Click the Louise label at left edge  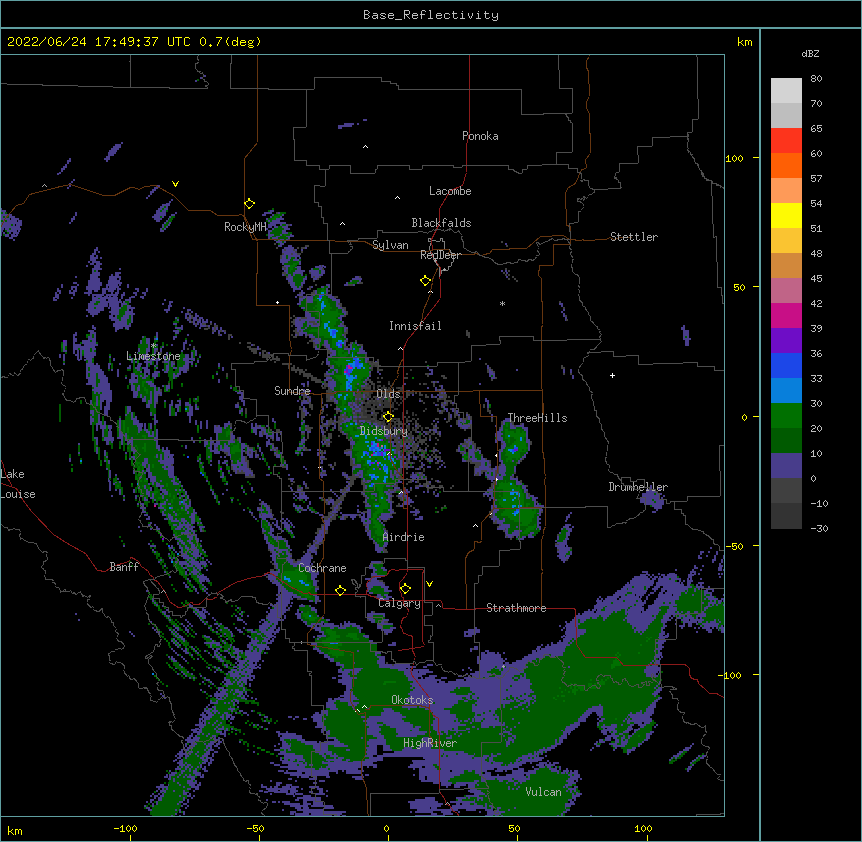[x=18, y=494]
